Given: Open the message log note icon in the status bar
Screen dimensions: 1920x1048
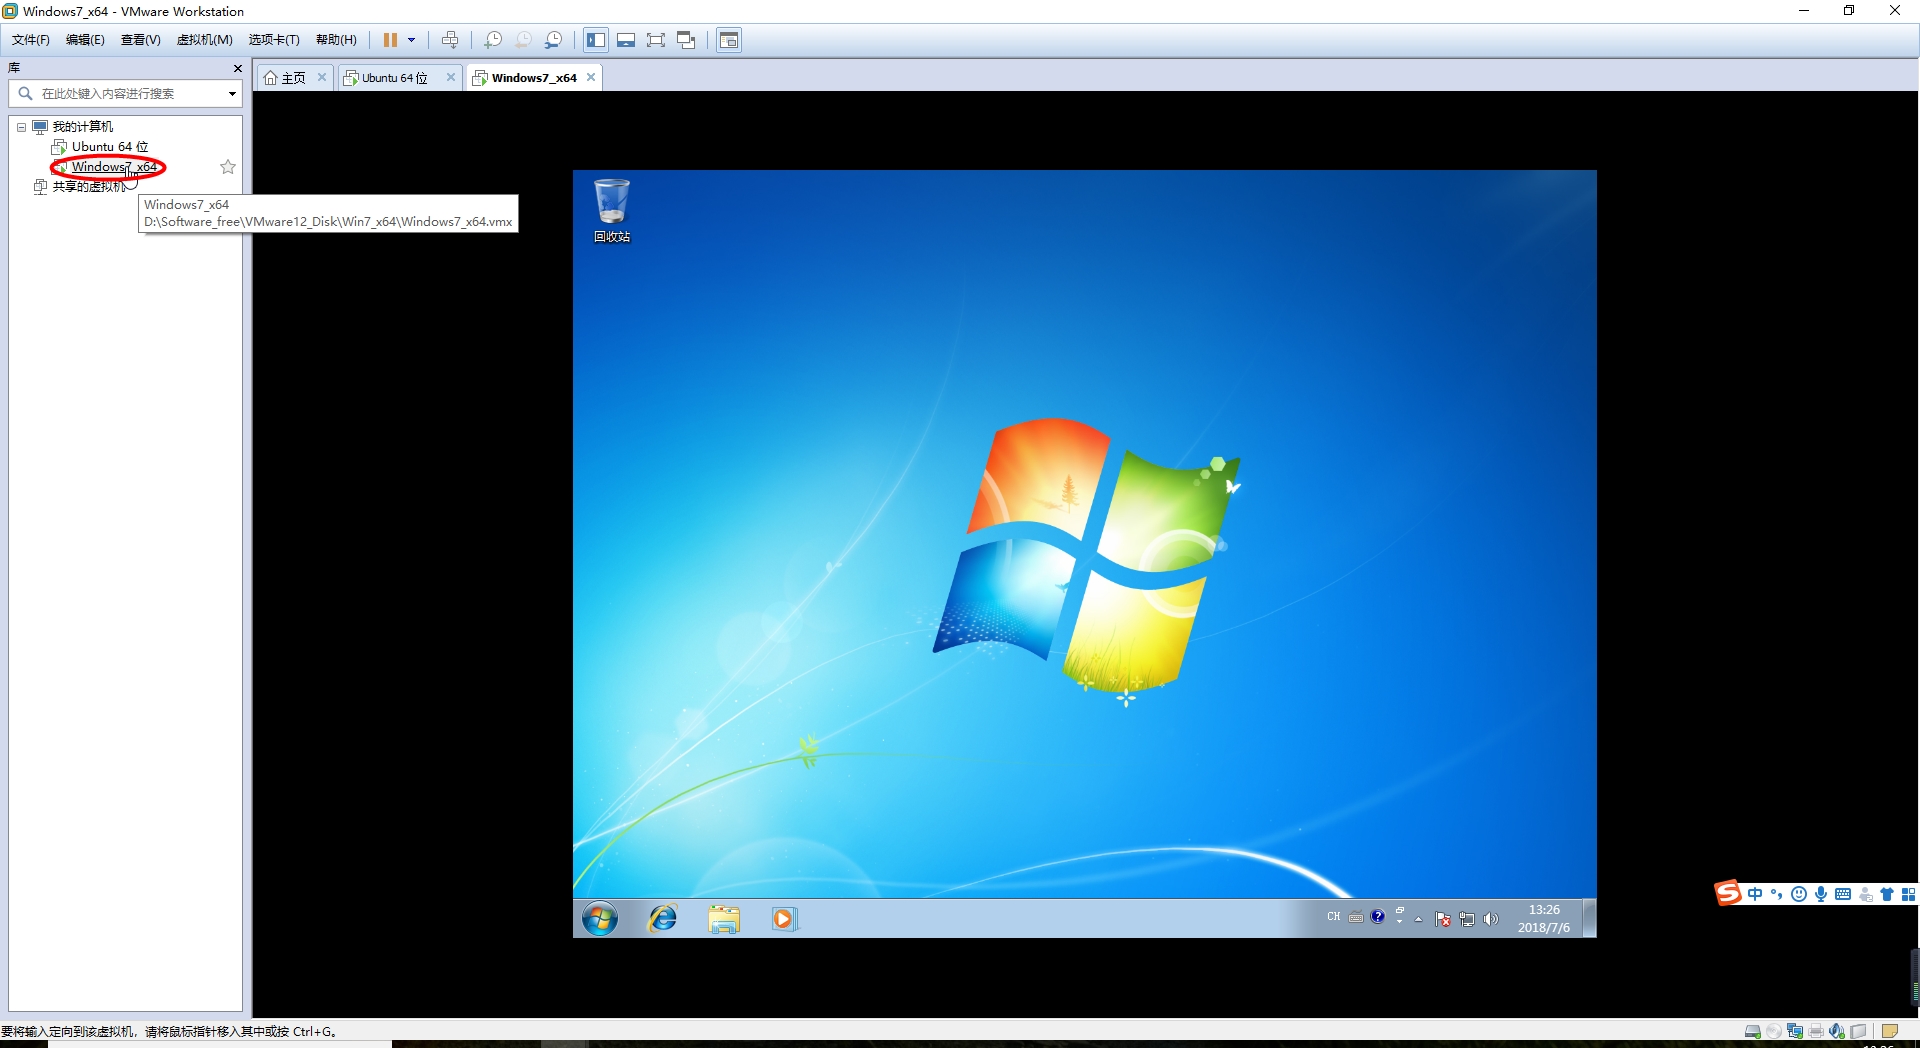Looking at the screenshot, I should 1889,1031.
